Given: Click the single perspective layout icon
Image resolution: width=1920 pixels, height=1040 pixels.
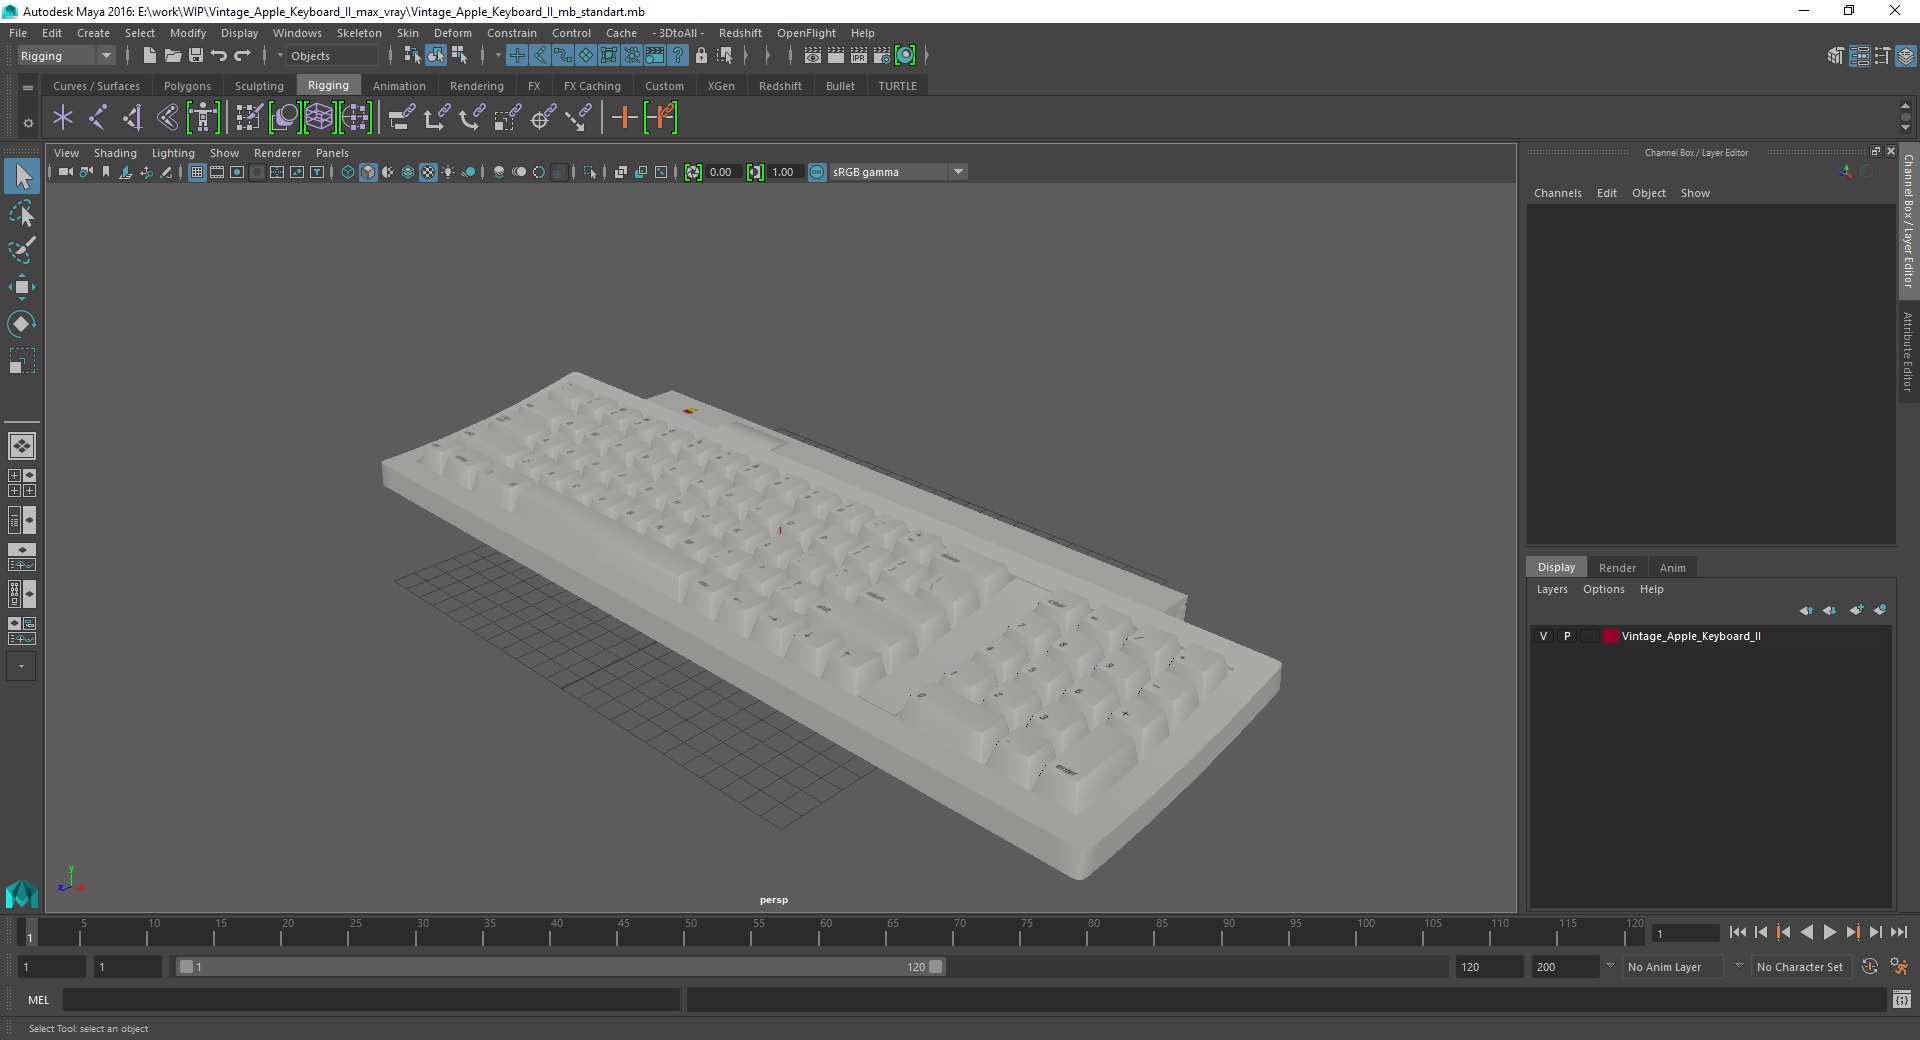Looking at the screenshot, I should click(x=22, y=446).
